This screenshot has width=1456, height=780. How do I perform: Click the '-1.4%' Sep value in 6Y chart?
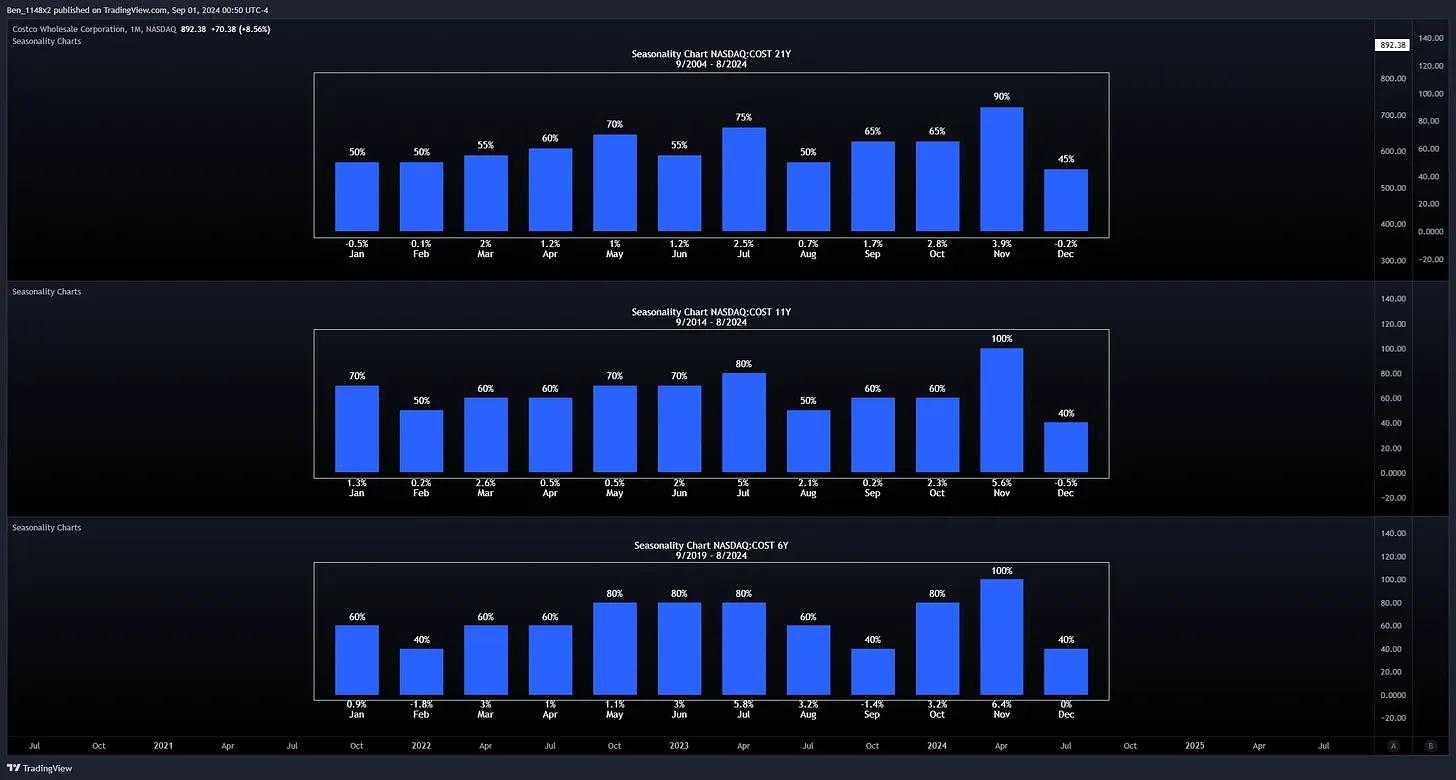[x=872, y=705]
